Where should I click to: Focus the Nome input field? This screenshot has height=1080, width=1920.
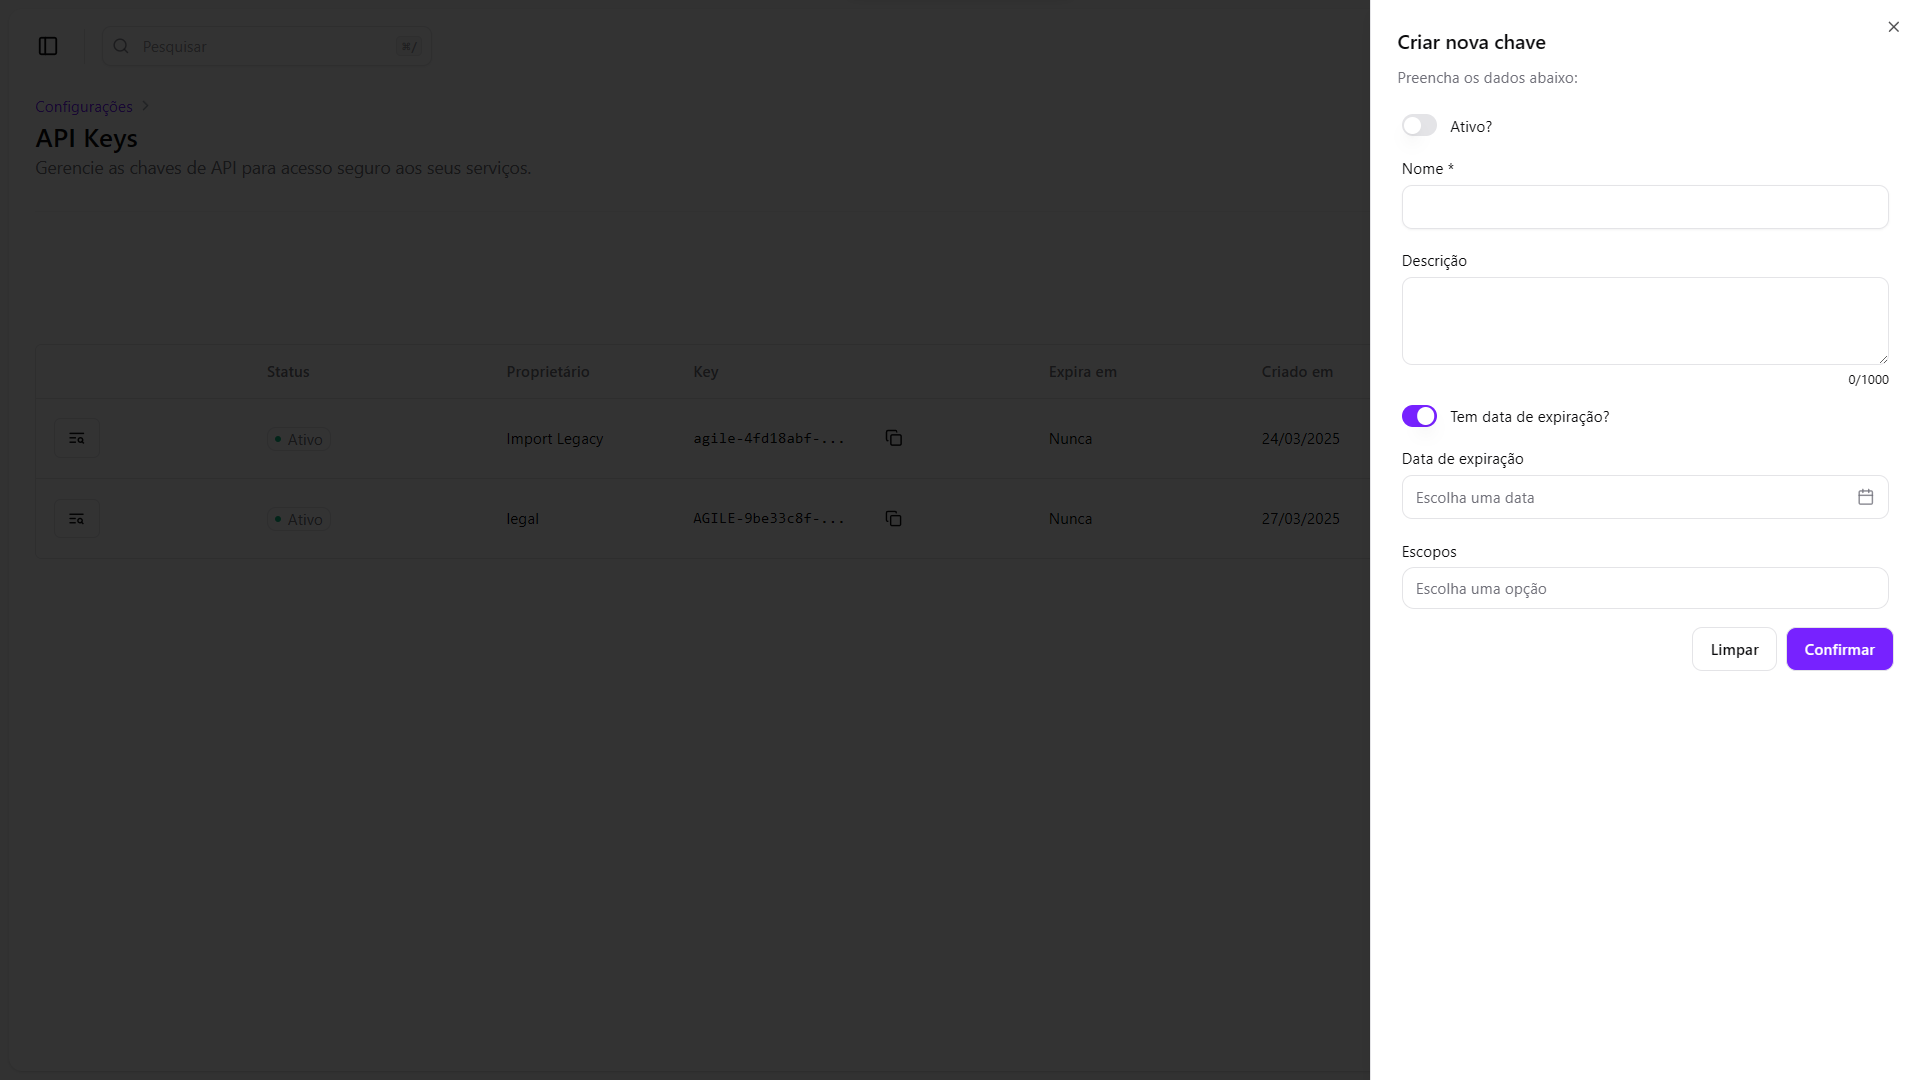(x=1644, y=207)
